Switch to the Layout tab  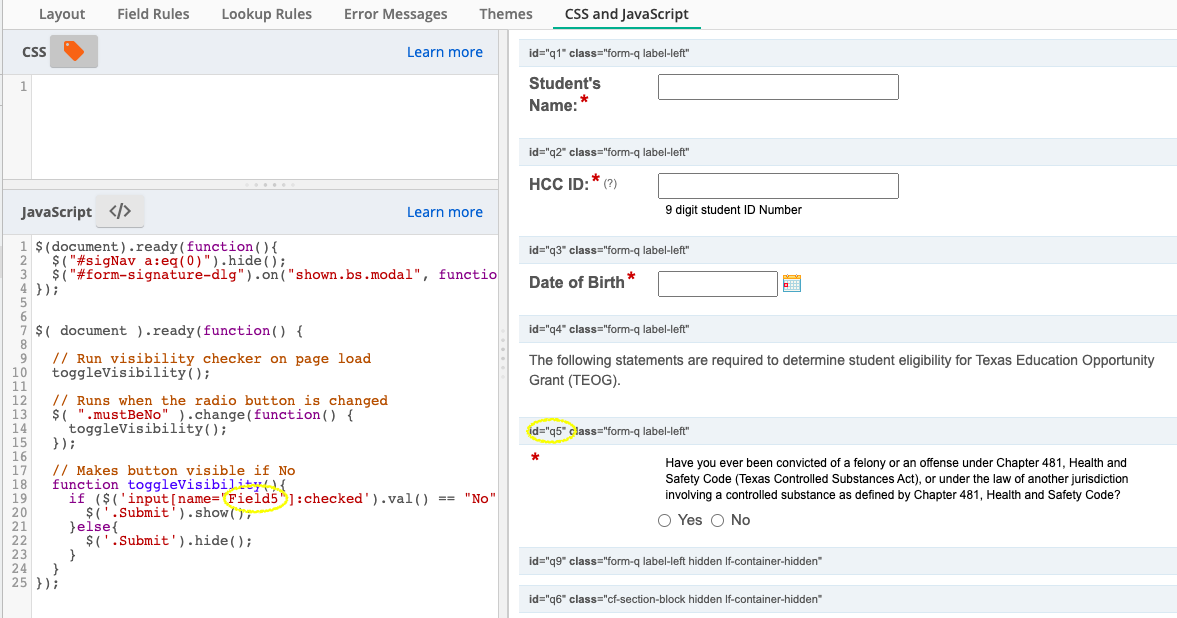point(61,14)
